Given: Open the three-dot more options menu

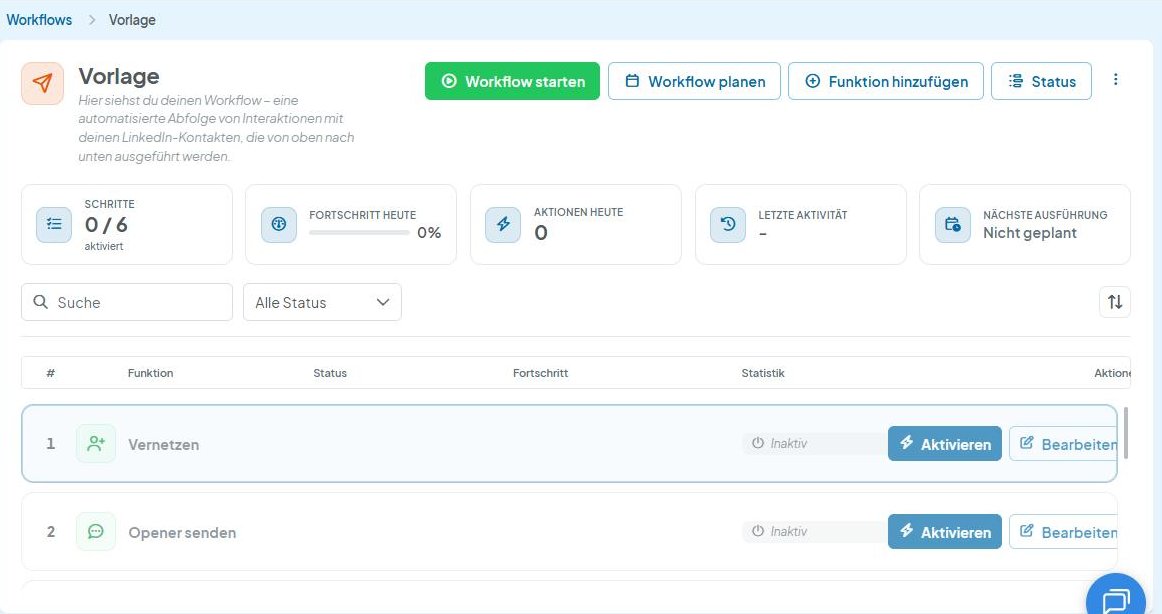Looking at the screenshot, I should click(1115, 79).
